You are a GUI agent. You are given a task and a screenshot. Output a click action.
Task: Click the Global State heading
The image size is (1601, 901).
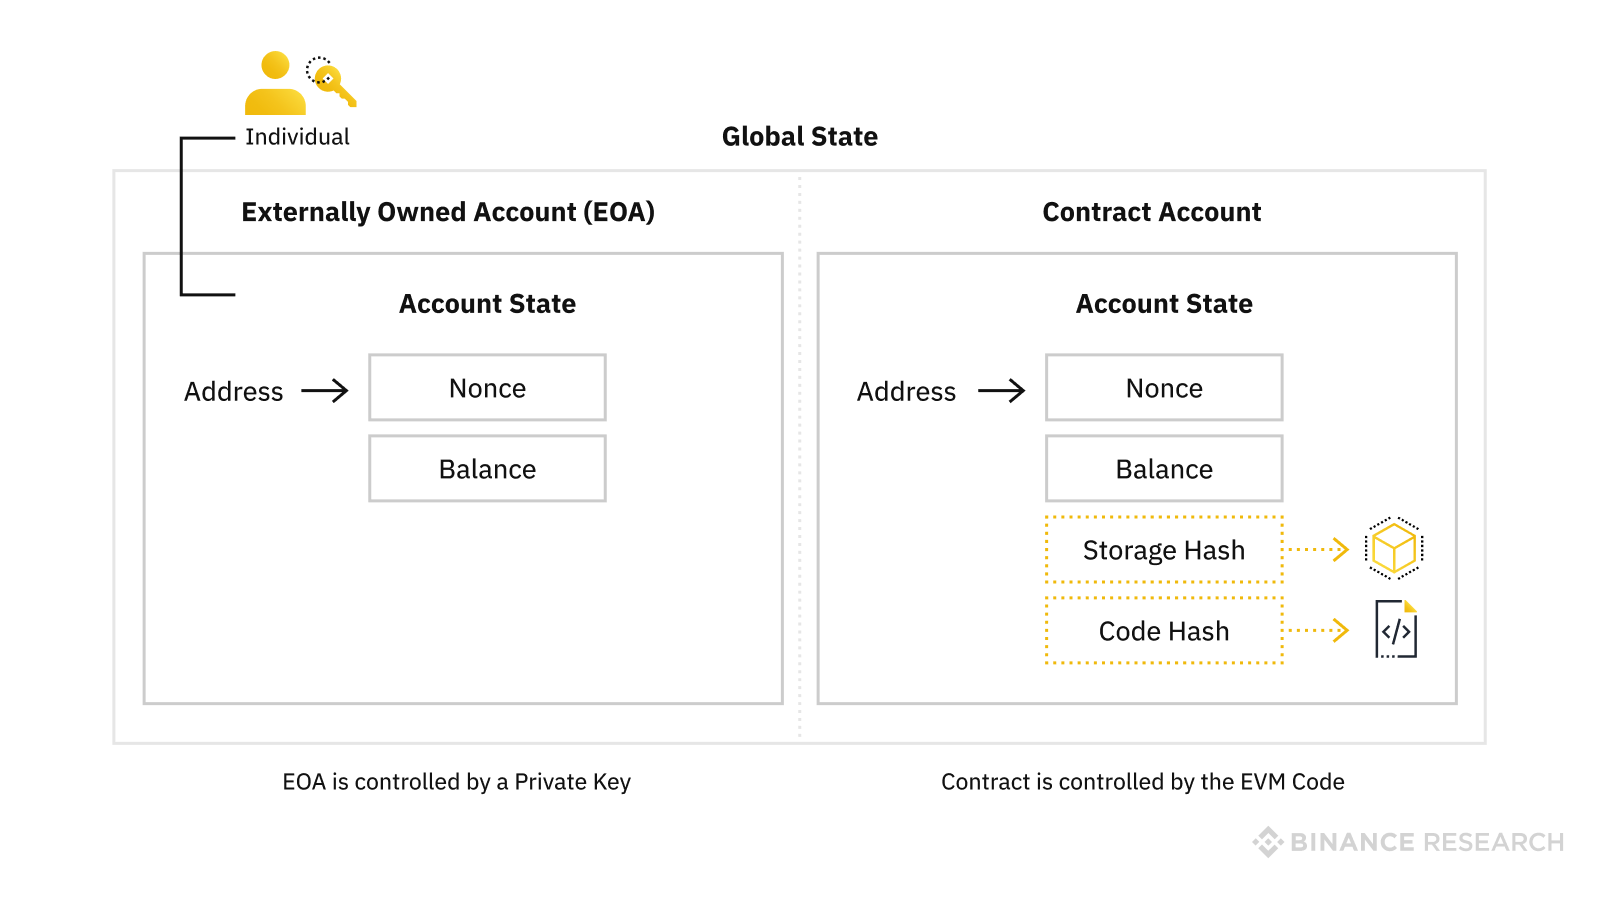[800, 137]
